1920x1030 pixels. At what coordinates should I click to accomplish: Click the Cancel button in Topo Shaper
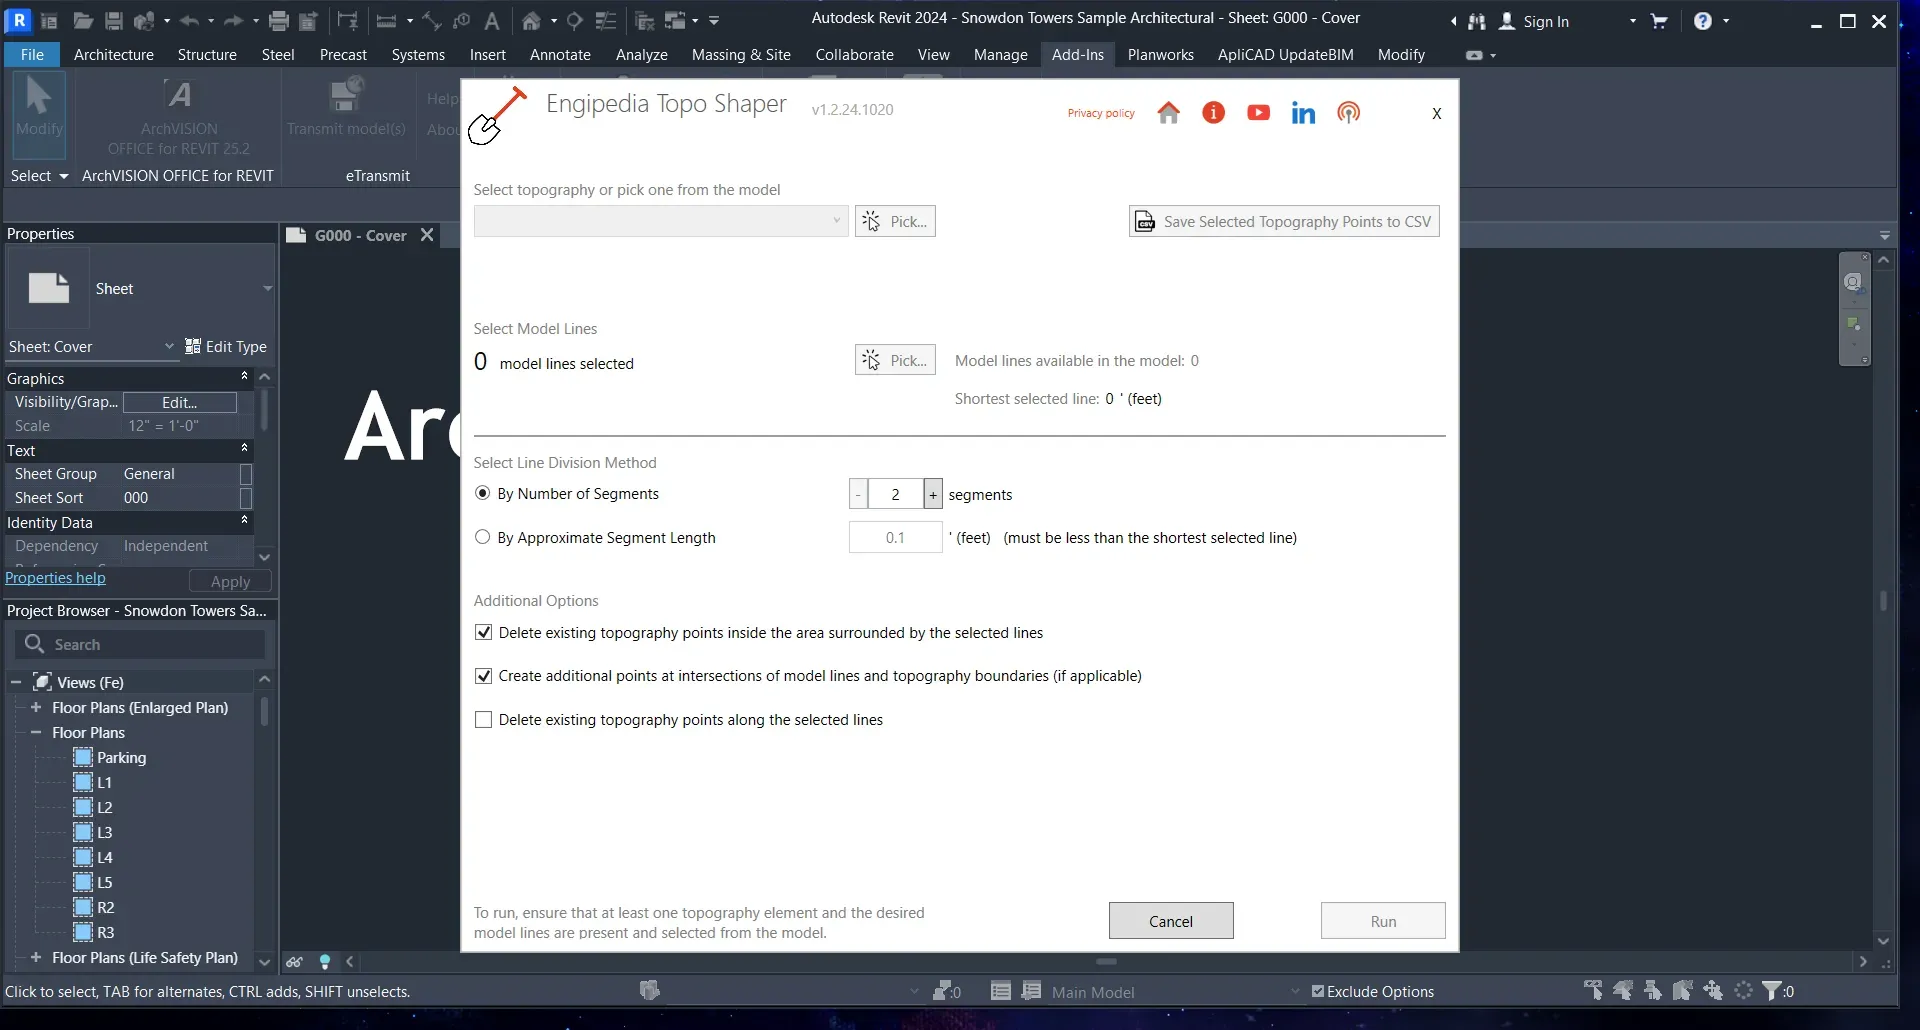pyautogui.click(x=1171, y=921)
